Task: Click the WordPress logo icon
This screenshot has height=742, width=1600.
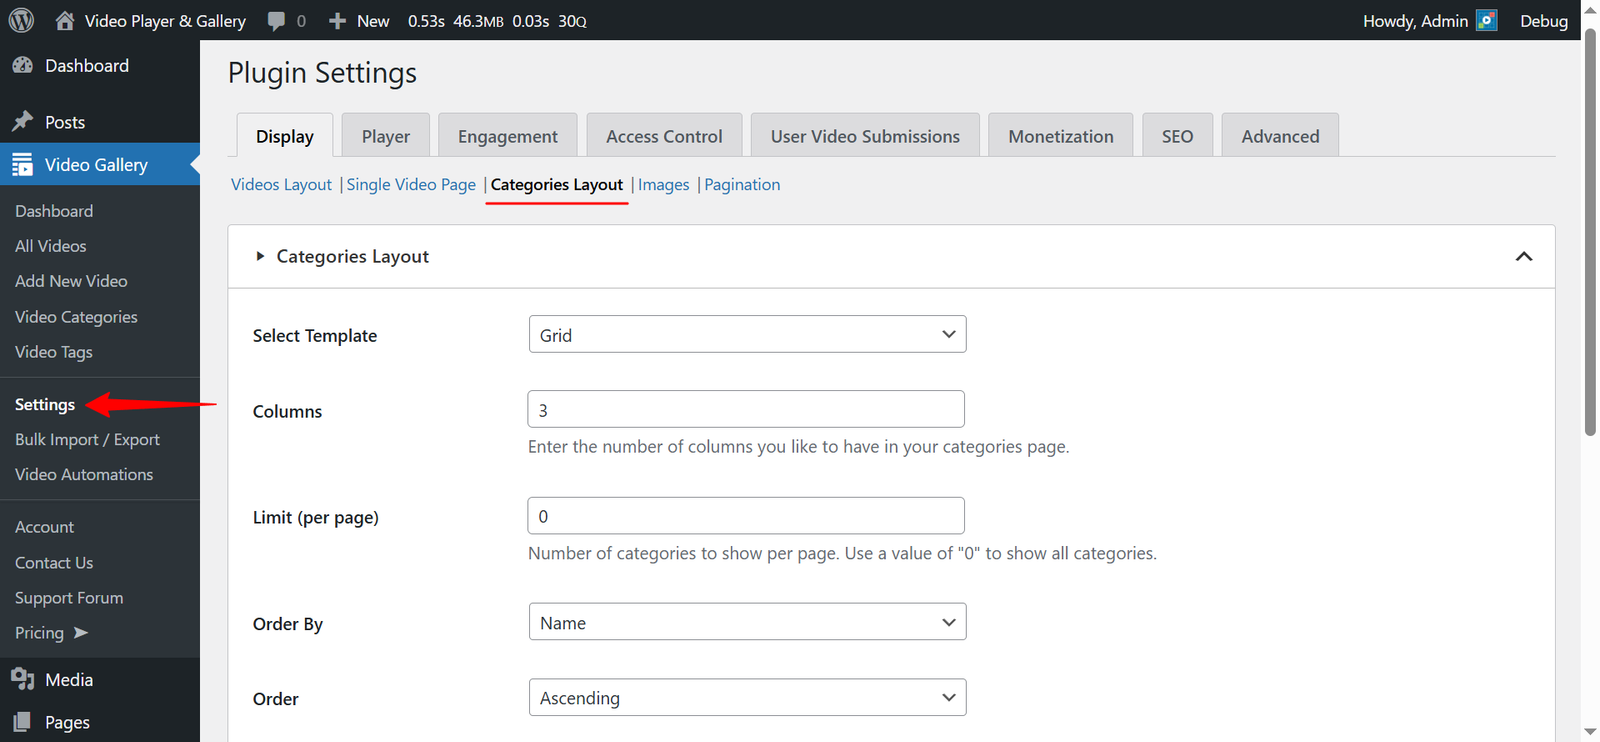Action: 21,20
